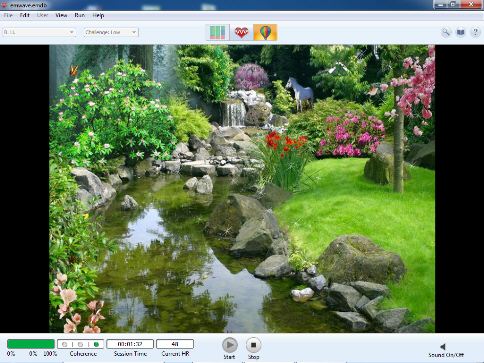
Task: Click the emWave heart icon in title bar
Action: pos(4,5)
